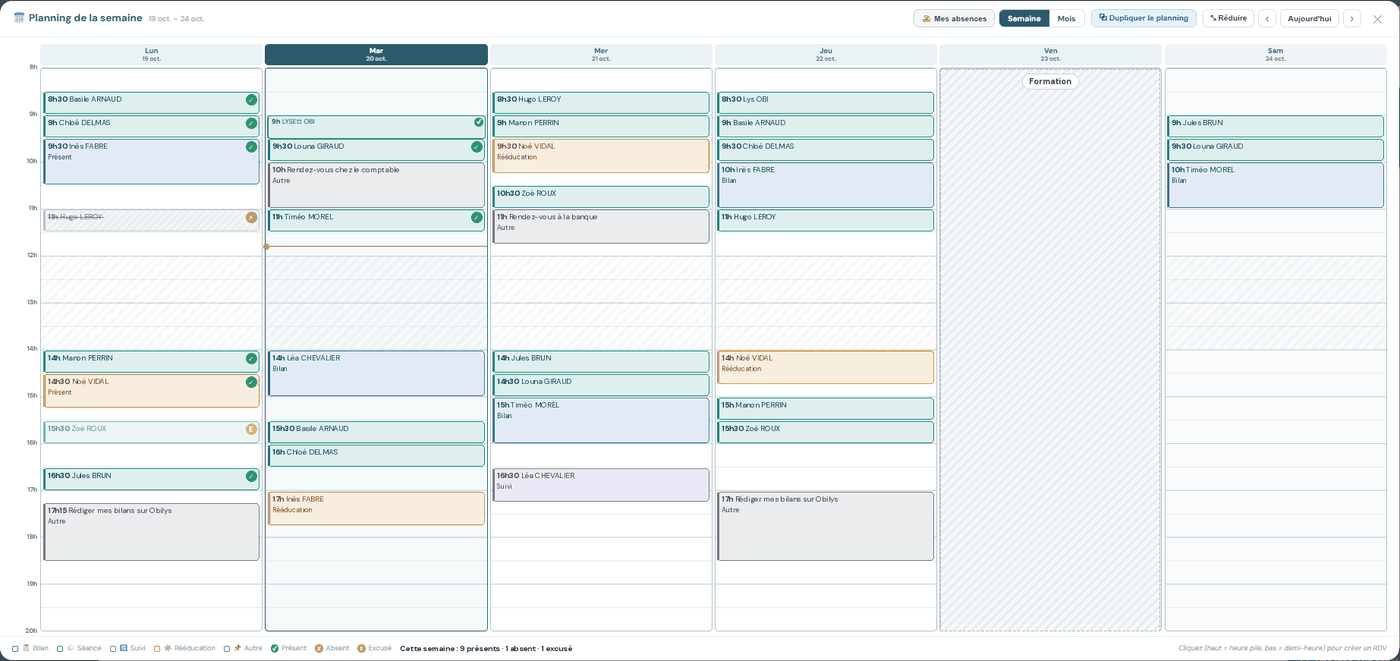The height and width of the screenshot is (661, 1400).
Task: Click the Excusé icon in the legend
Action: pyautogui.click(x=362, y=648)
